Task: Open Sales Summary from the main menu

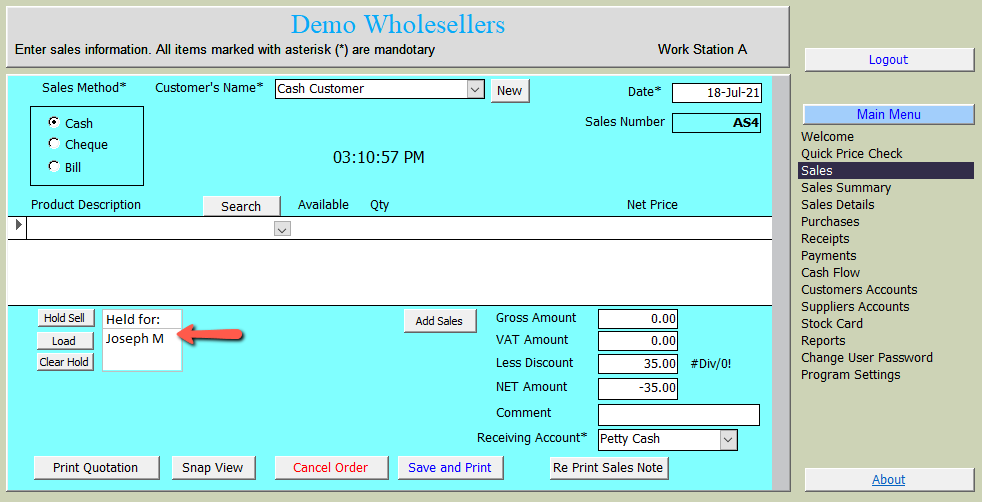Action: tap(845, 188)
